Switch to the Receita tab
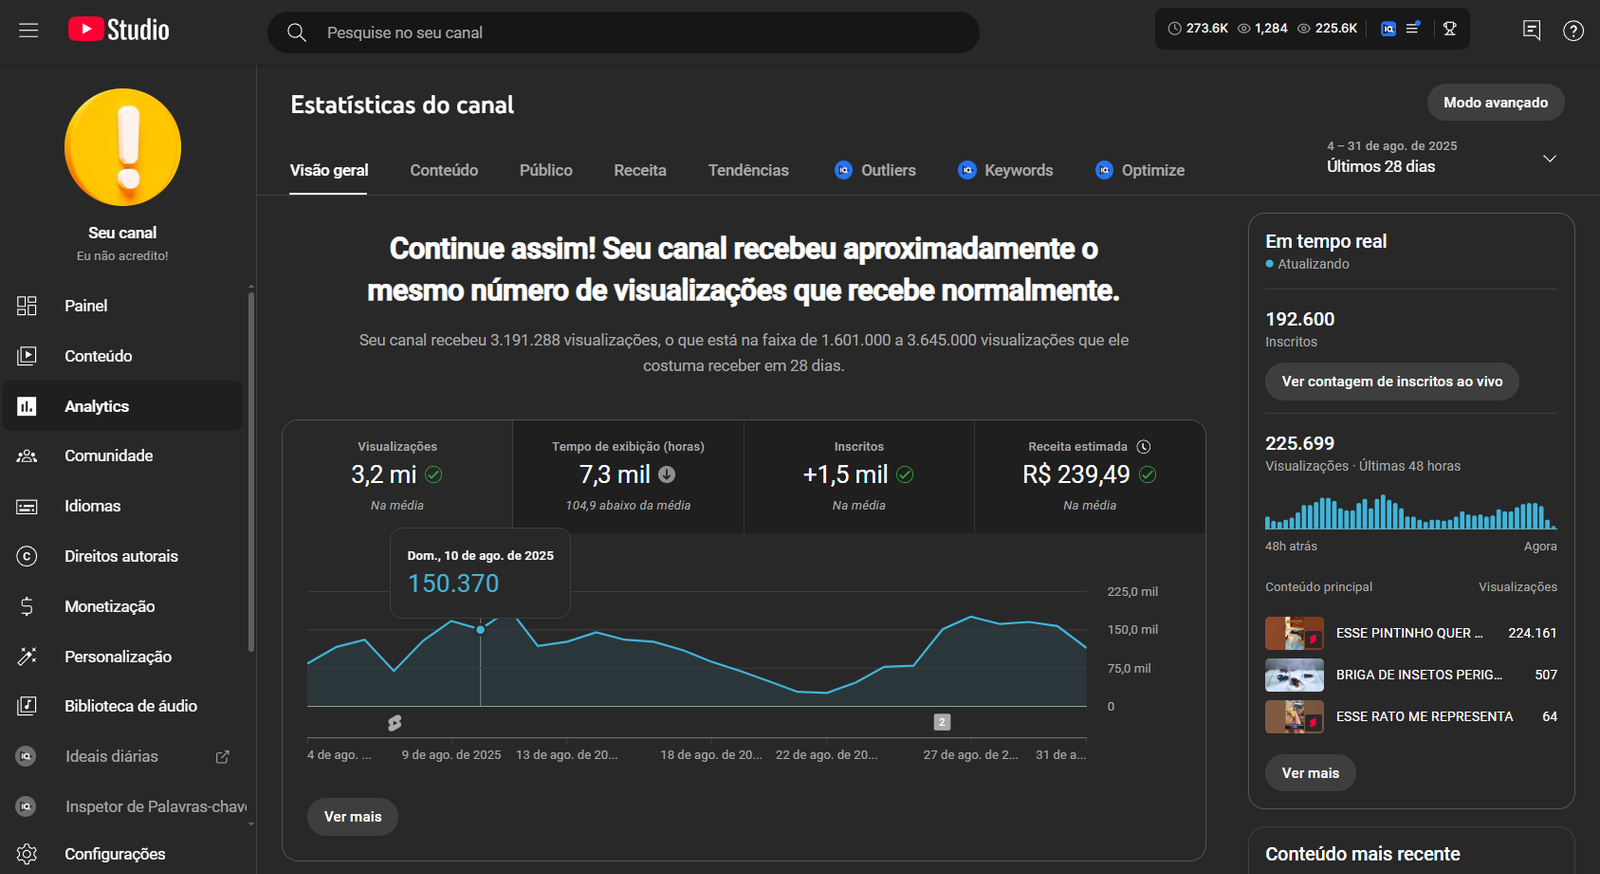The height and width of the screenshot is (874, 1600). tap(640, 170)
